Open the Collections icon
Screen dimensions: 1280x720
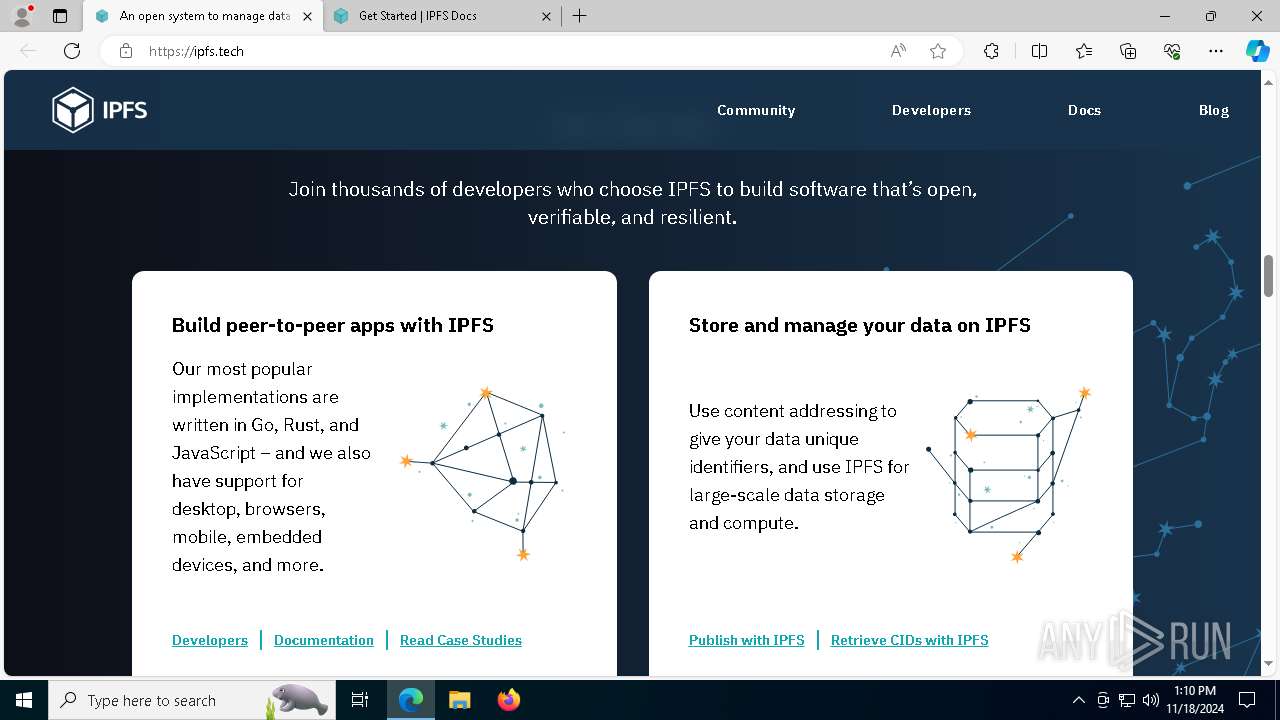(x=1128, y=51)
